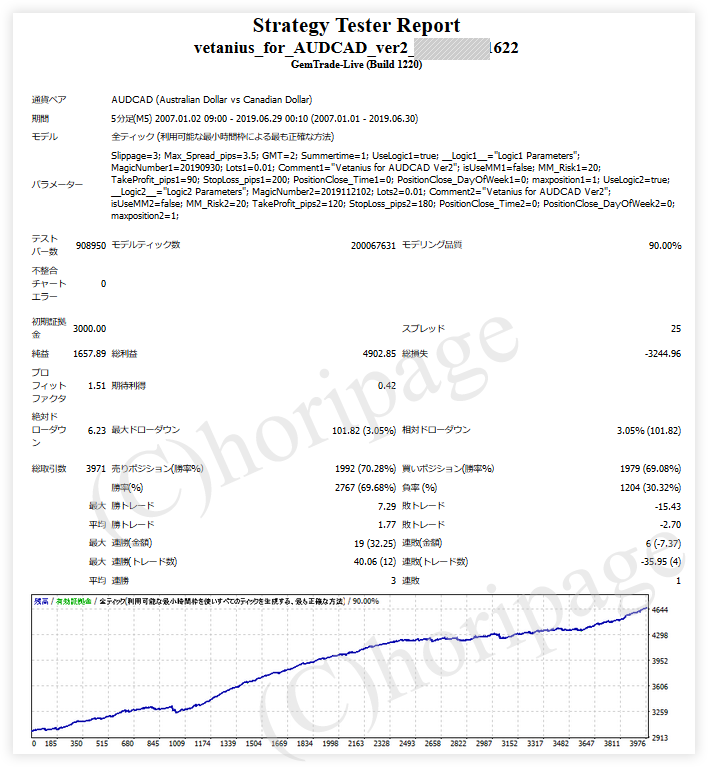Click the spread value 25
Image resolution: width=708 pixels, height=767 pixels.
pyautogui.click(x=676, y=329)
